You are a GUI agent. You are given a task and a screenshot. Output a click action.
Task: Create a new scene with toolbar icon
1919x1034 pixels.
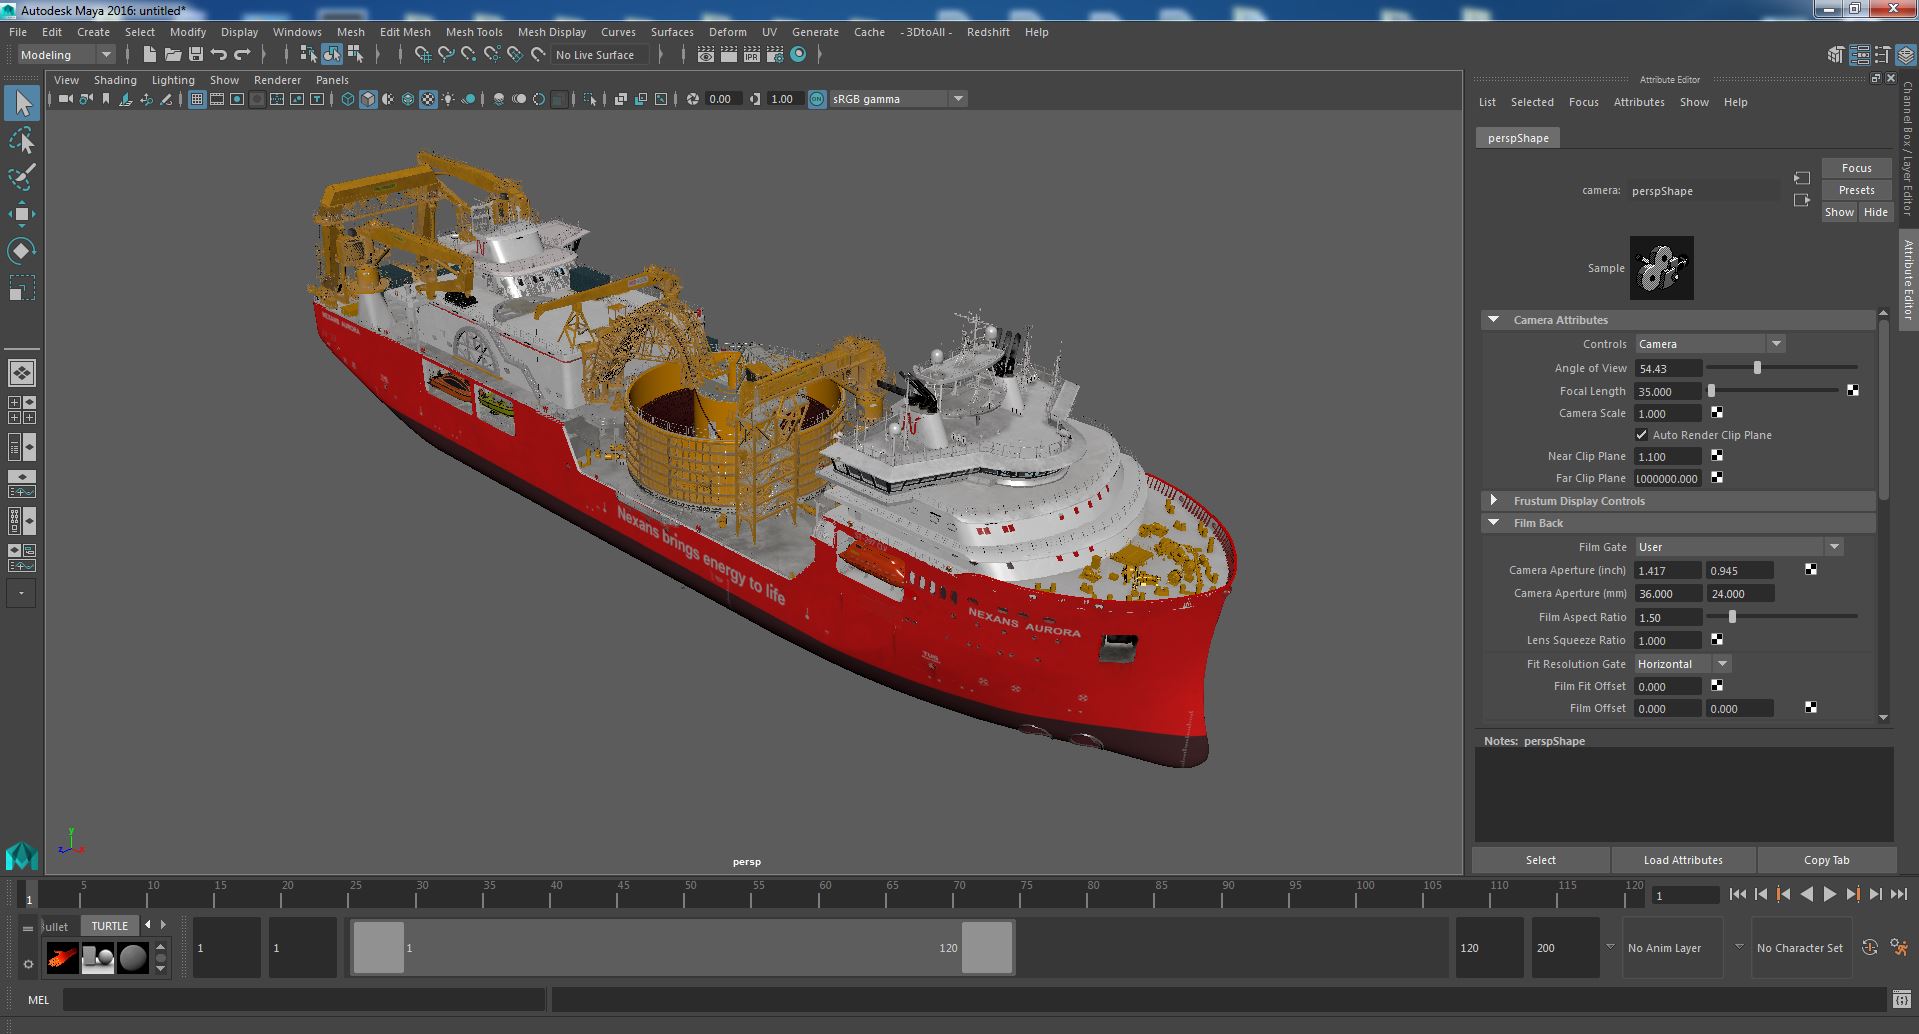pos(150,55)
